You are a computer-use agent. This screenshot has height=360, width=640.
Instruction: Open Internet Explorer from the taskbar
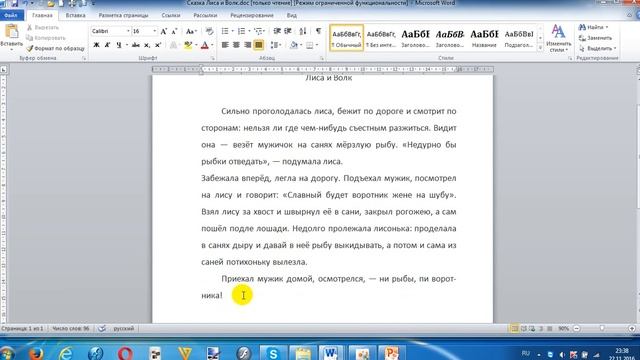point(66,353)
